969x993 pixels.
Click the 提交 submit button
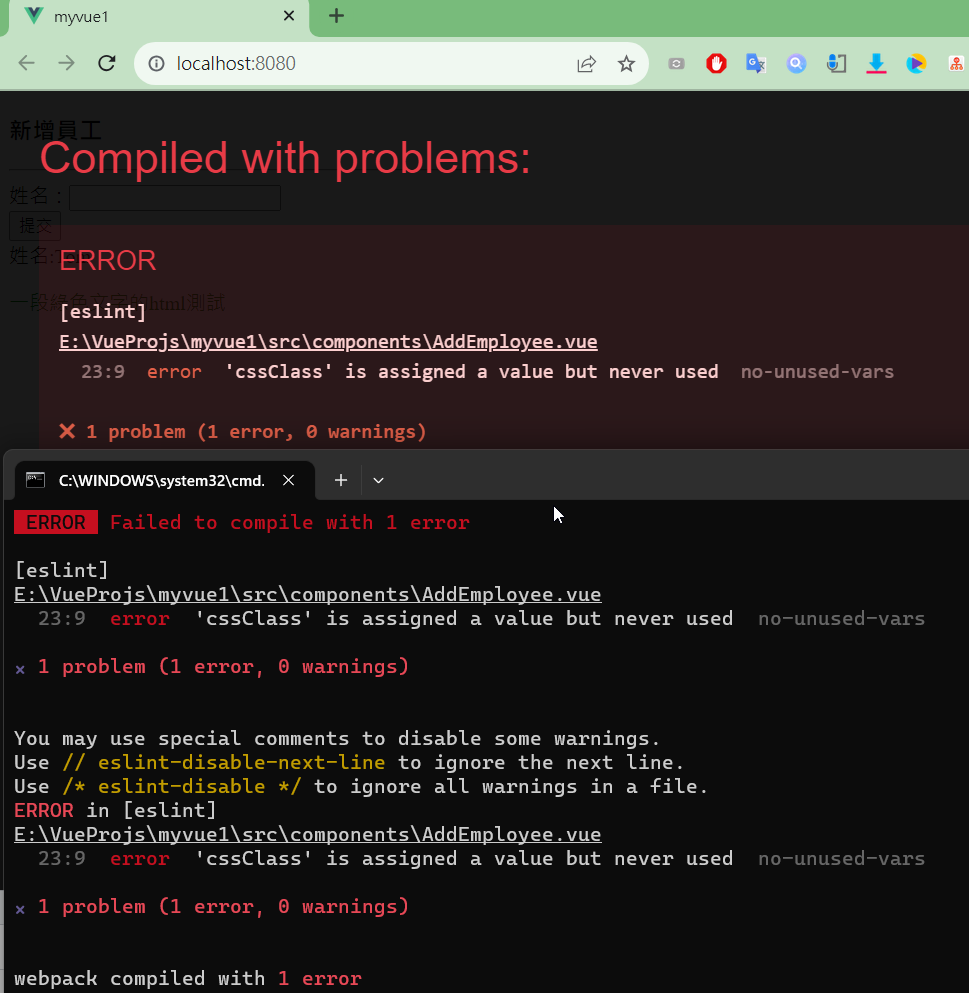(x=35, y=225)
